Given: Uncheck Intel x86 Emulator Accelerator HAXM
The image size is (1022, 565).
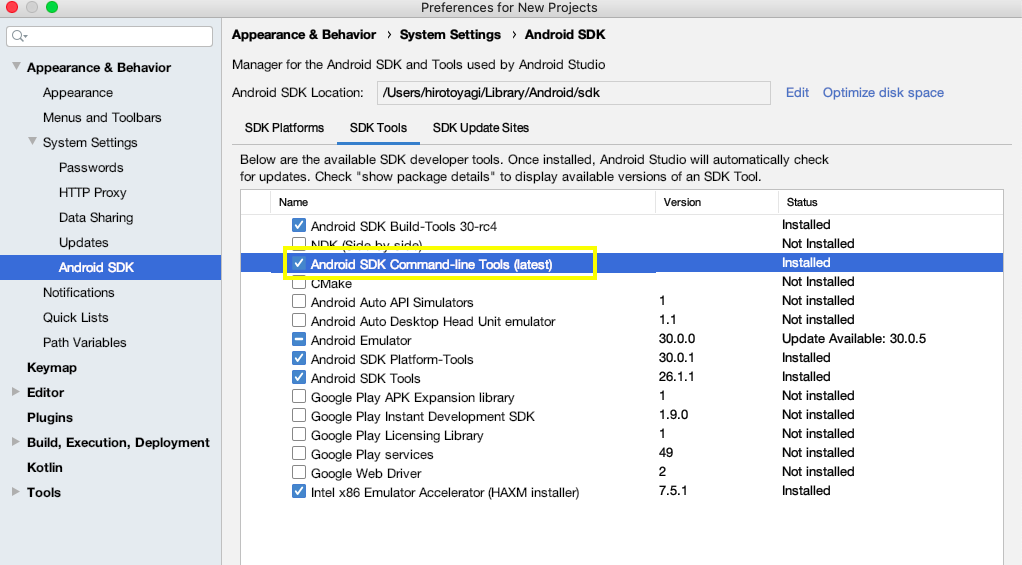Looking at the screenshot, I should [299, 492].
